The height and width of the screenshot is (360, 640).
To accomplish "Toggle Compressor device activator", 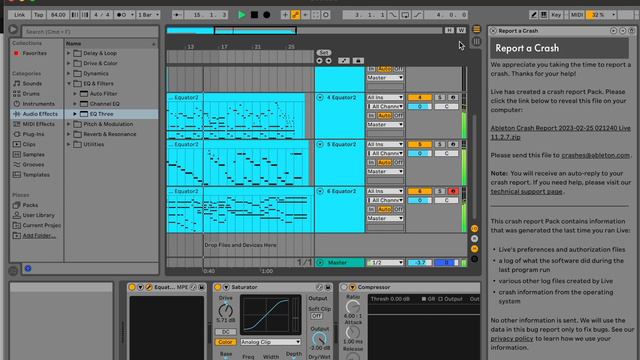I will tap(344, 287).
